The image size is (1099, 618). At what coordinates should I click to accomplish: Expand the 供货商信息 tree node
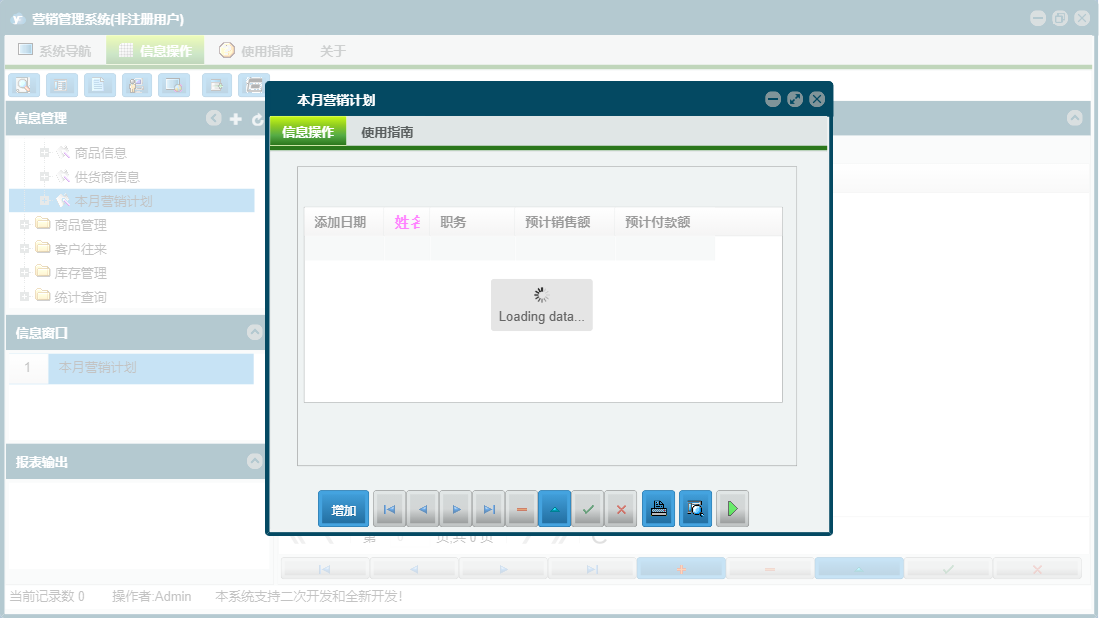click(44, 177)
